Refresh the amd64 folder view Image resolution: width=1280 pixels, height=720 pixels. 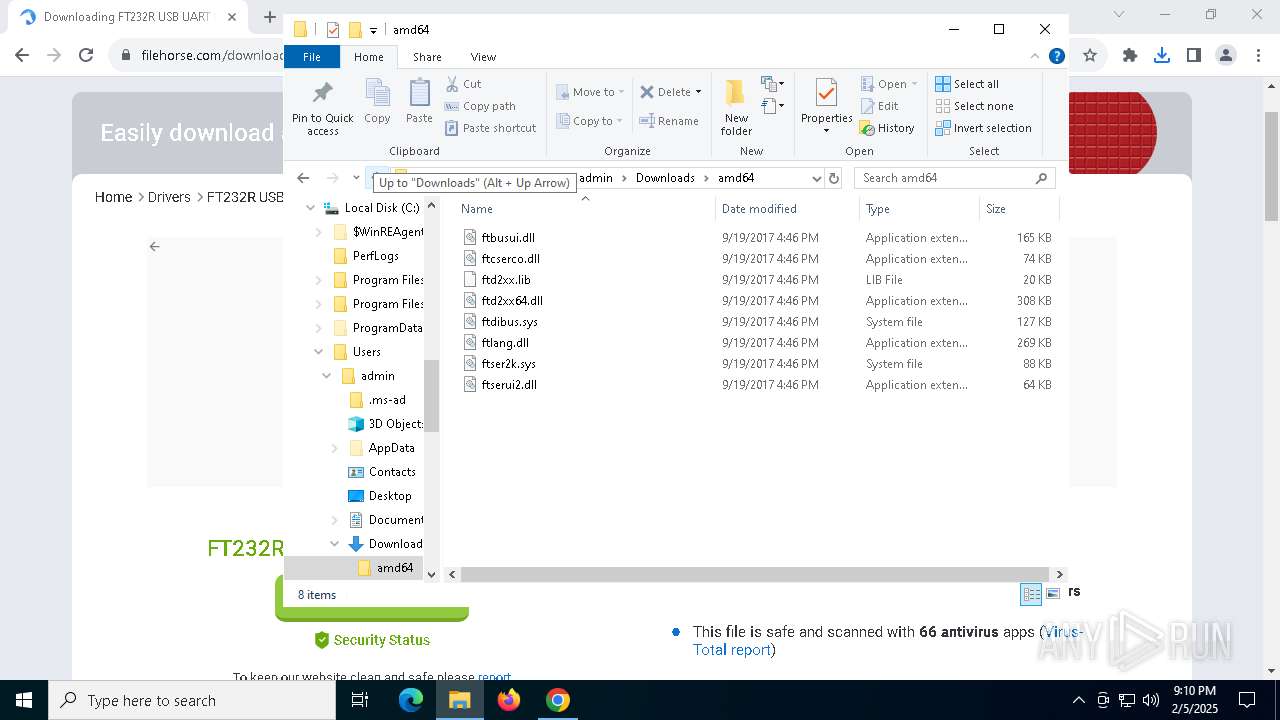pyautogui.click(x=834, y=178)
